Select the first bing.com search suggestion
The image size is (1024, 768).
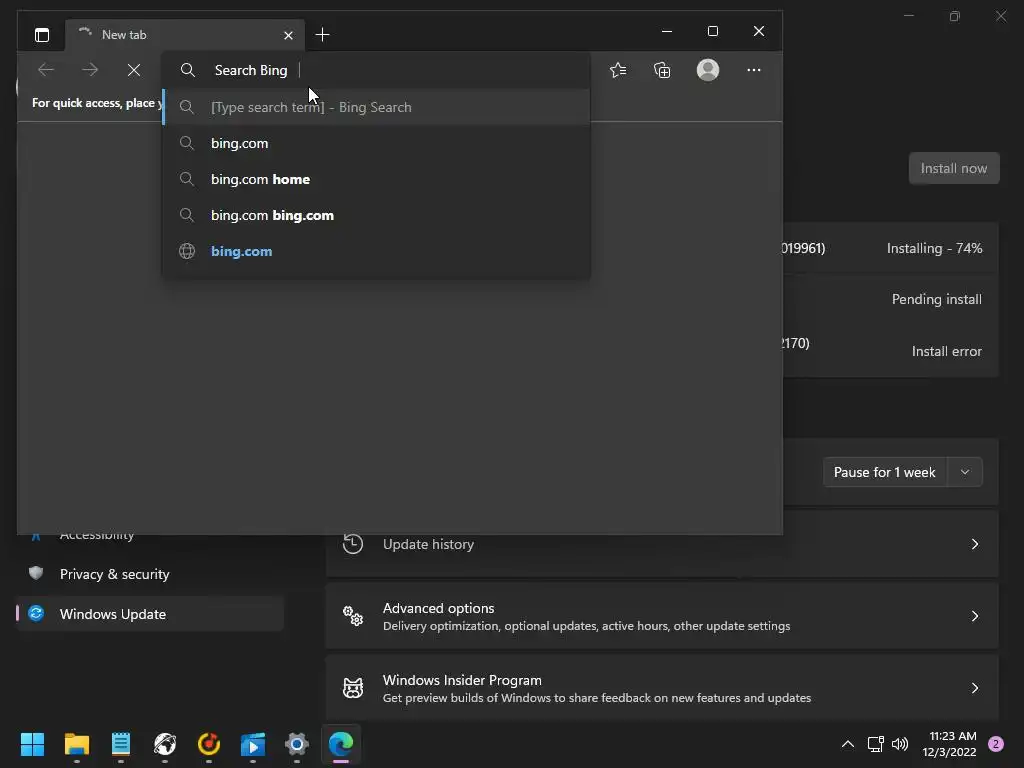tap(376, 143)
